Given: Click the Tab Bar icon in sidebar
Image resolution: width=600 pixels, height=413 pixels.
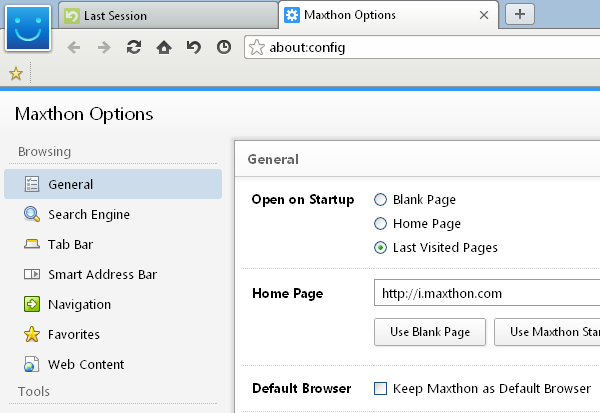Looking at the screenshot, I should tap(32, 244).
